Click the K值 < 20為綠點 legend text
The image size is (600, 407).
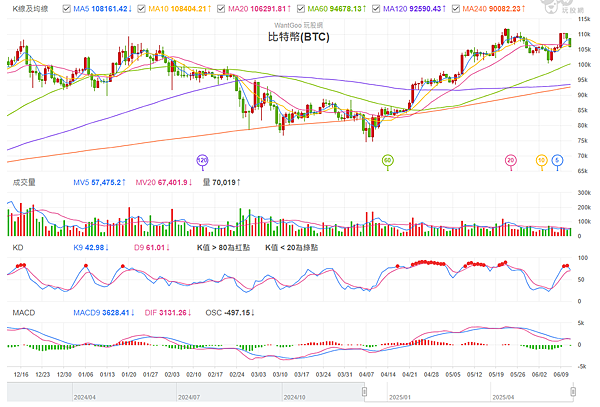[x=292, y=247]
